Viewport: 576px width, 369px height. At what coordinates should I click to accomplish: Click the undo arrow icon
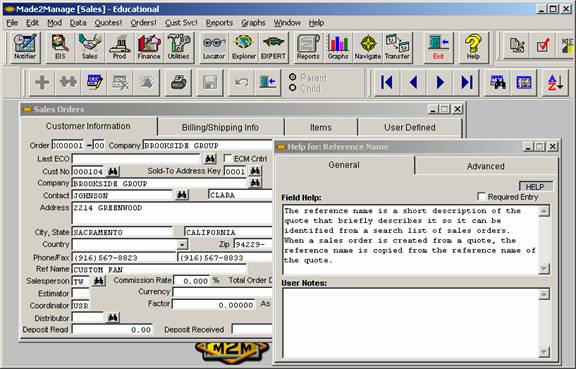(241, 82)
